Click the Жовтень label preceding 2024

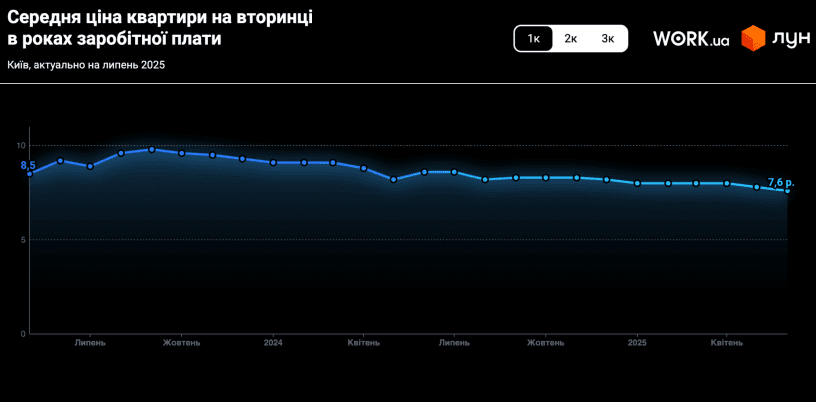click(x=182, y=342)
